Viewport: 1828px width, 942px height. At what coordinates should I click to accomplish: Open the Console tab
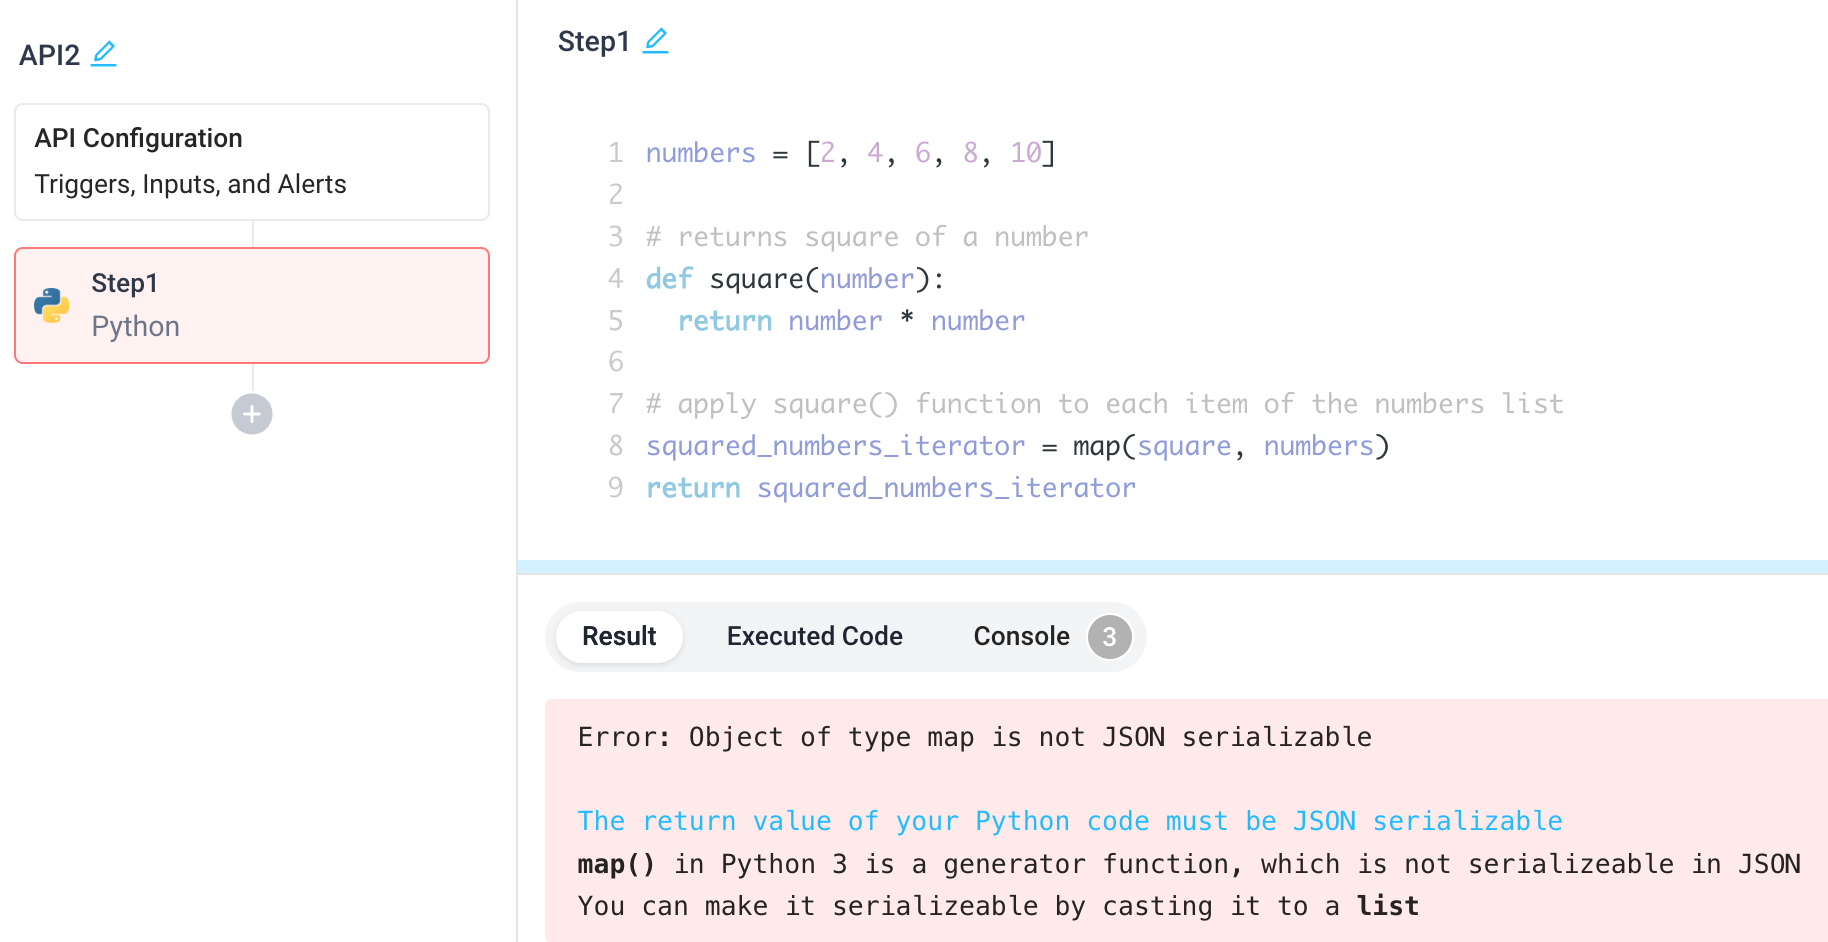tap(1020, 636)
